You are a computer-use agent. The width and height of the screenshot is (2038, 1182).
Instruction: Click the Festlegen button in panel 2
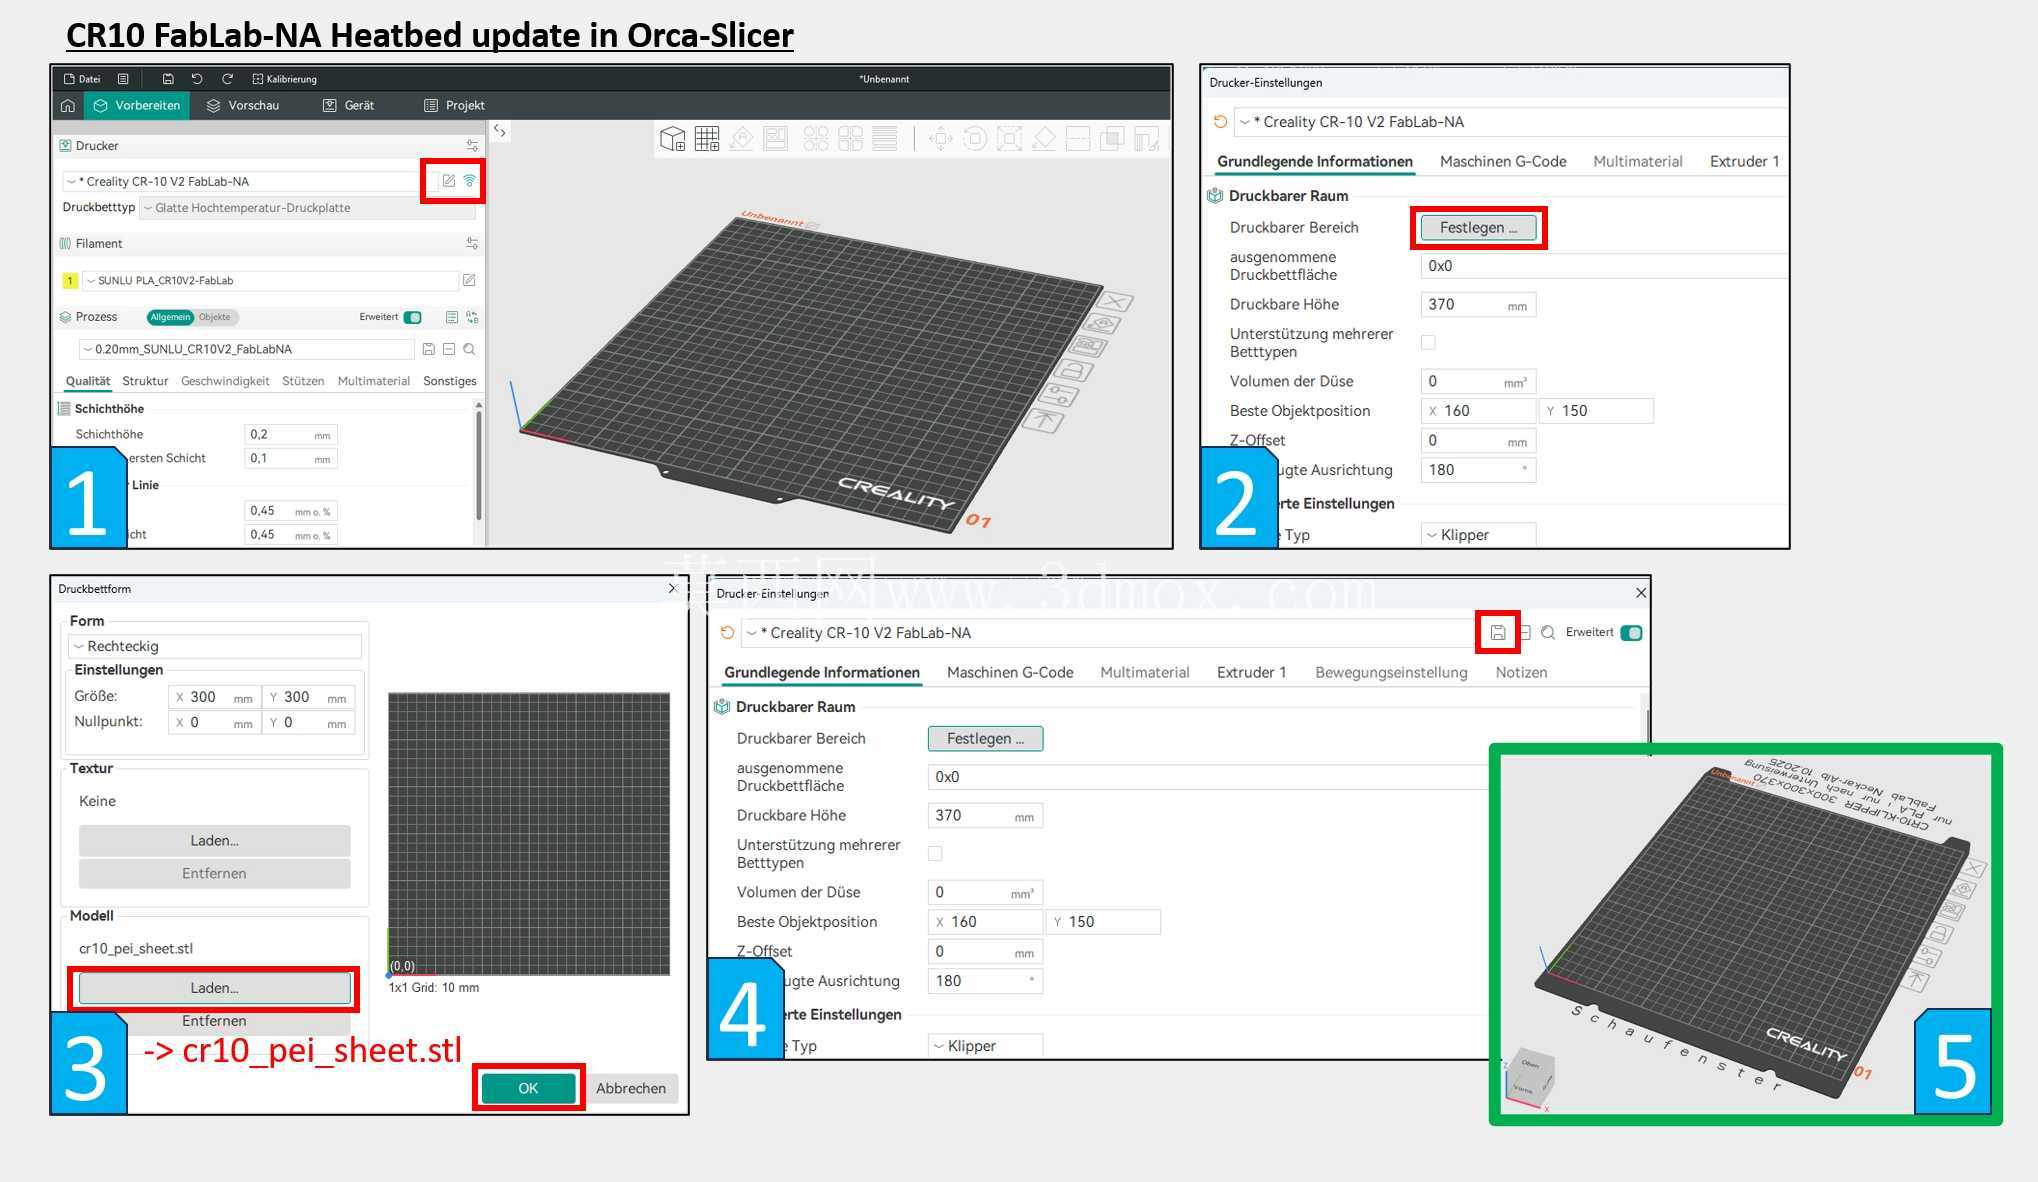point(1478,228)
